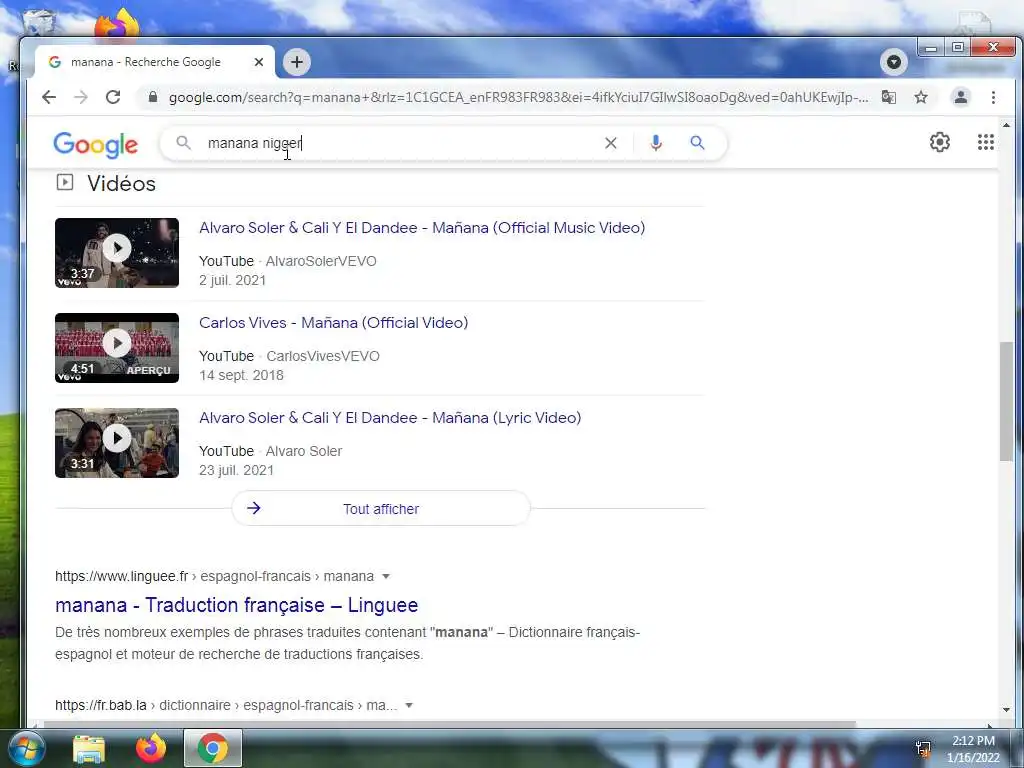Click Tout afficher button
1024x768 pixels.
(x=381, y=509)
